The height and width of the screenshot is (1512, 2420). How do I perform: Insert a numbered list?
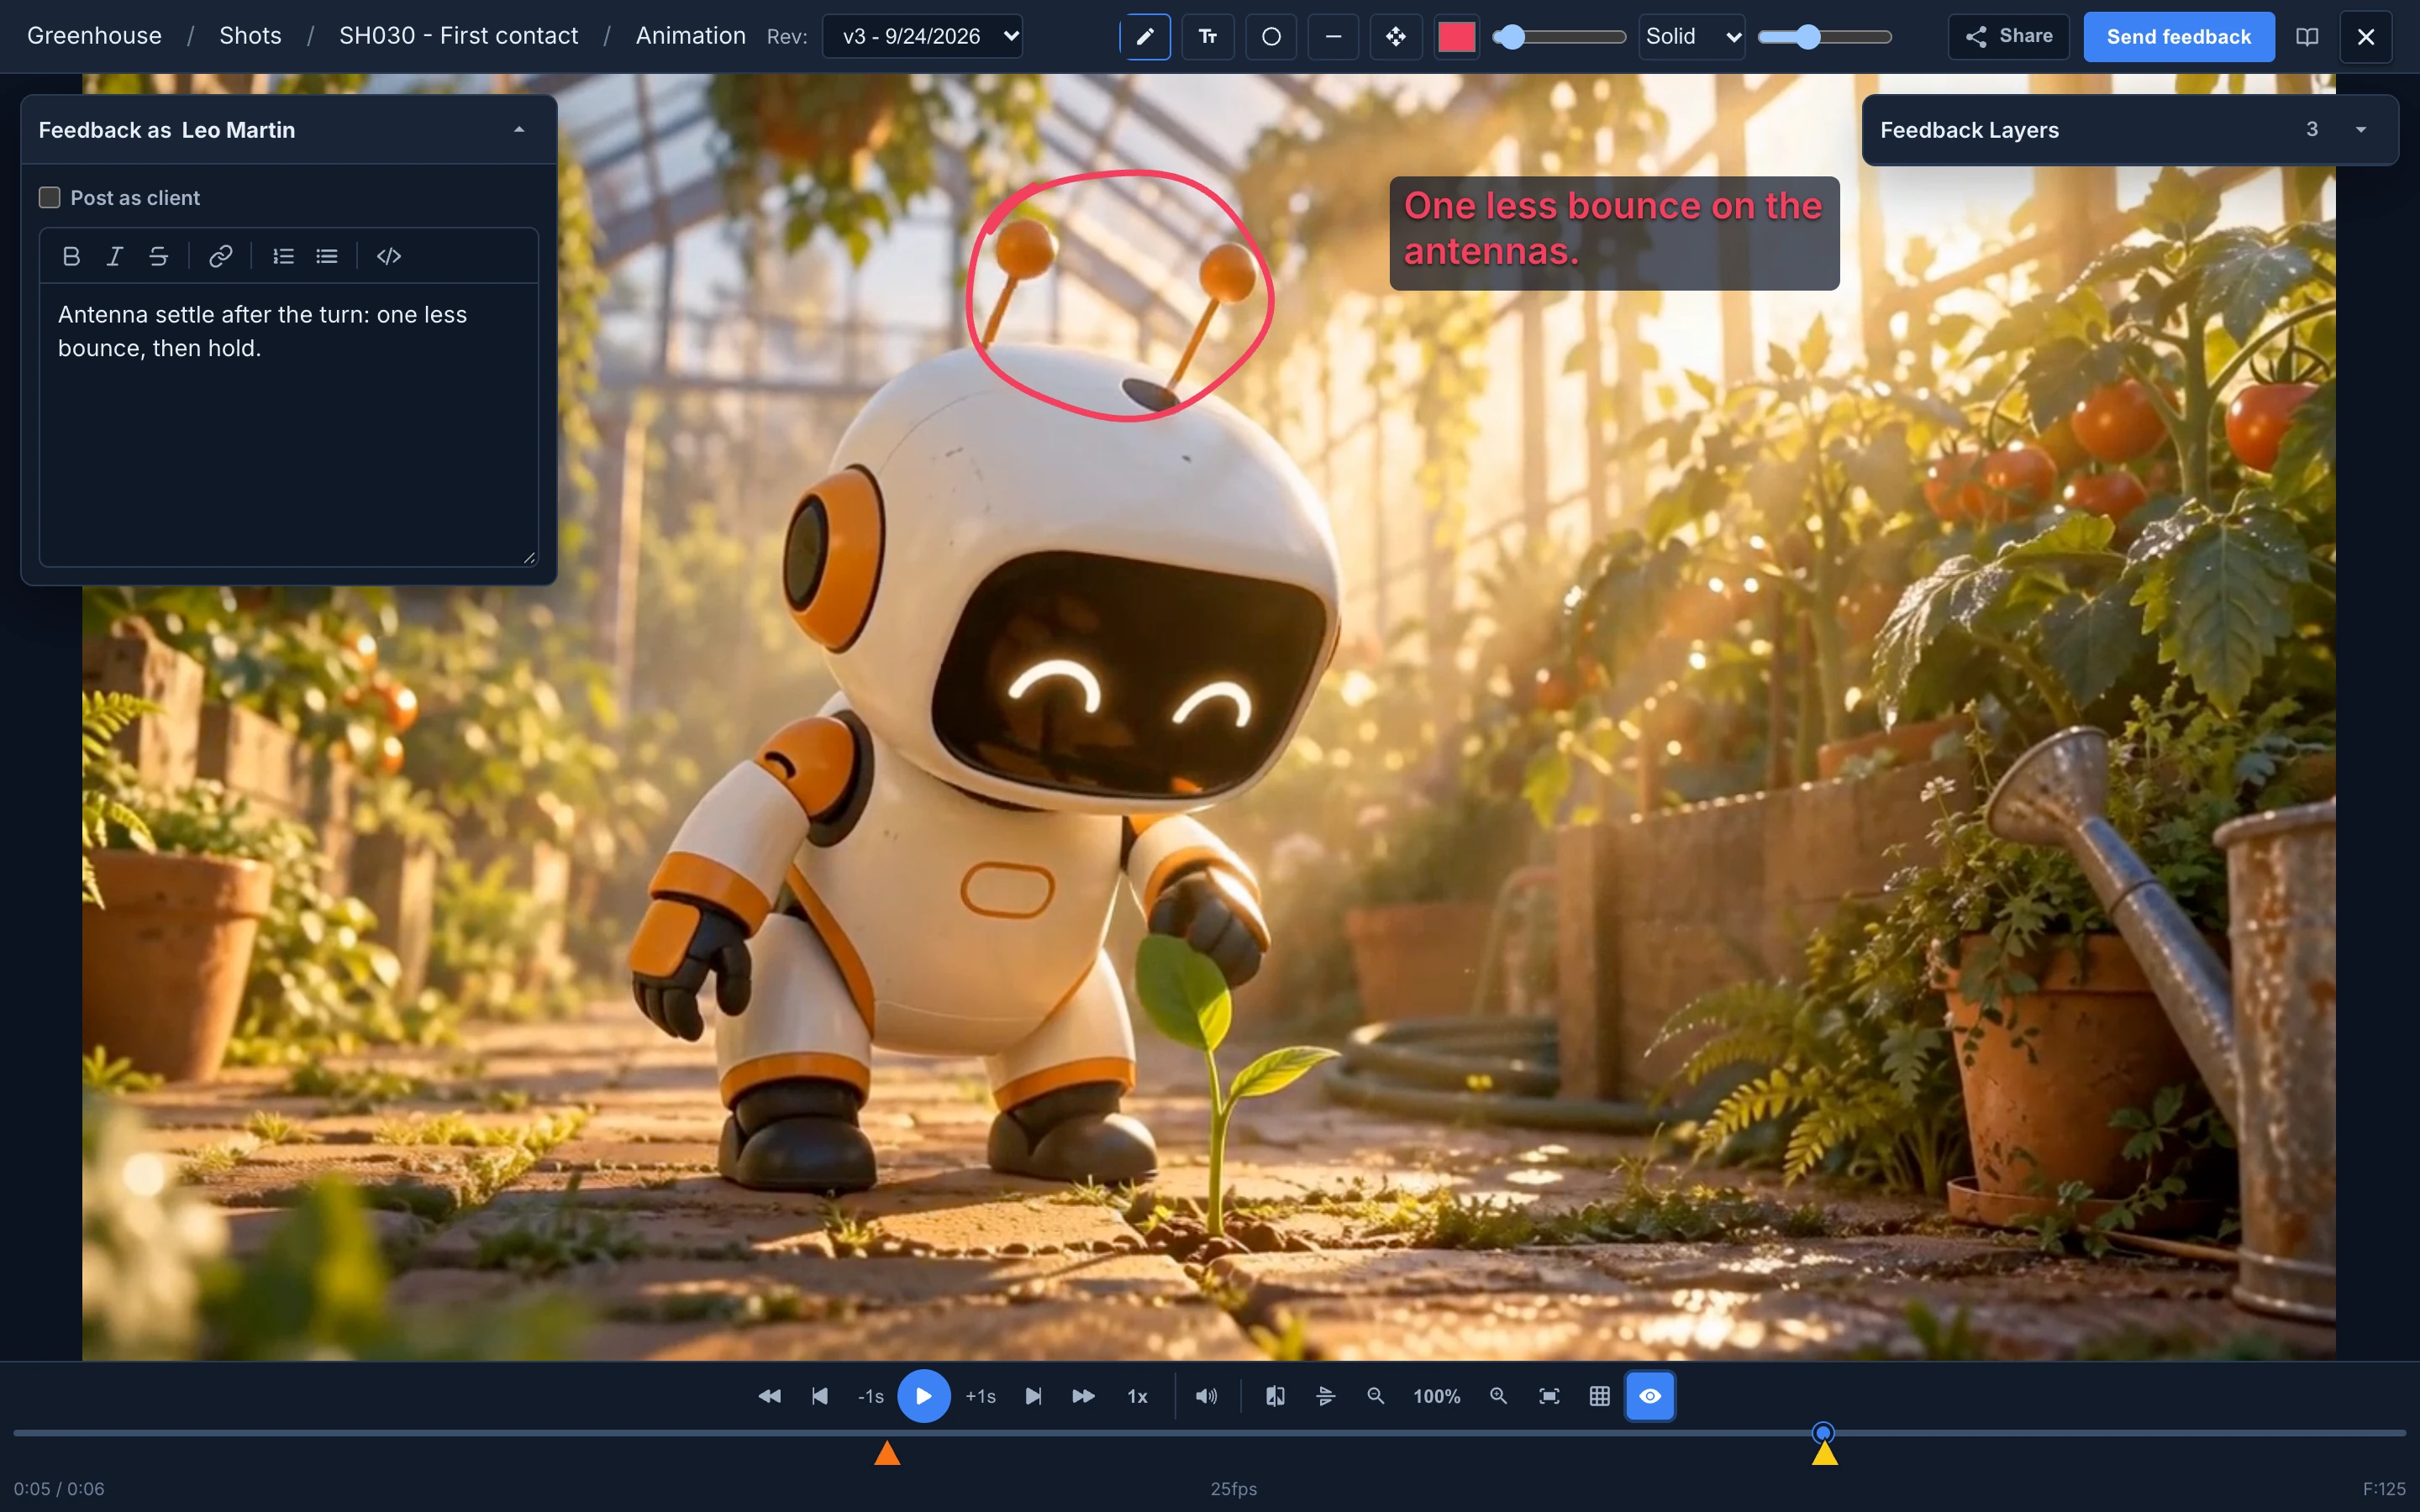284,256
